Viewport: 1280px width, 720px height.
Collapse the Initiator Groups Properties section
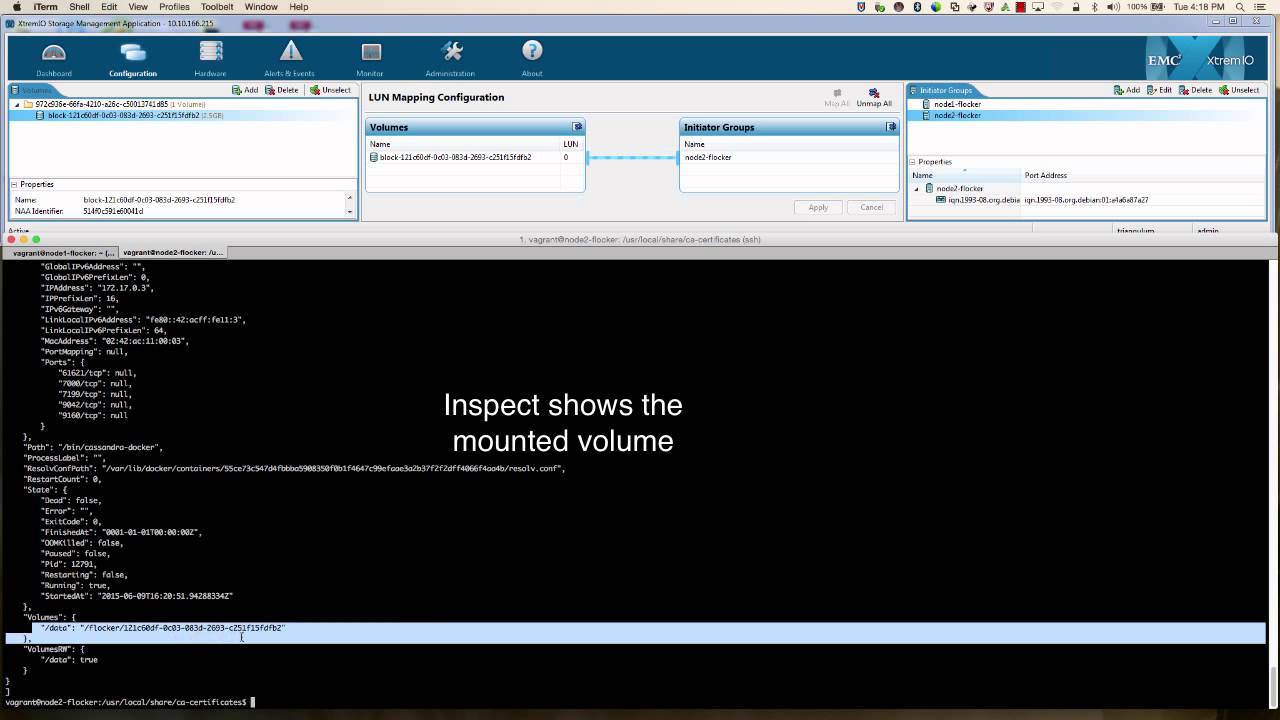pos(913,162)
